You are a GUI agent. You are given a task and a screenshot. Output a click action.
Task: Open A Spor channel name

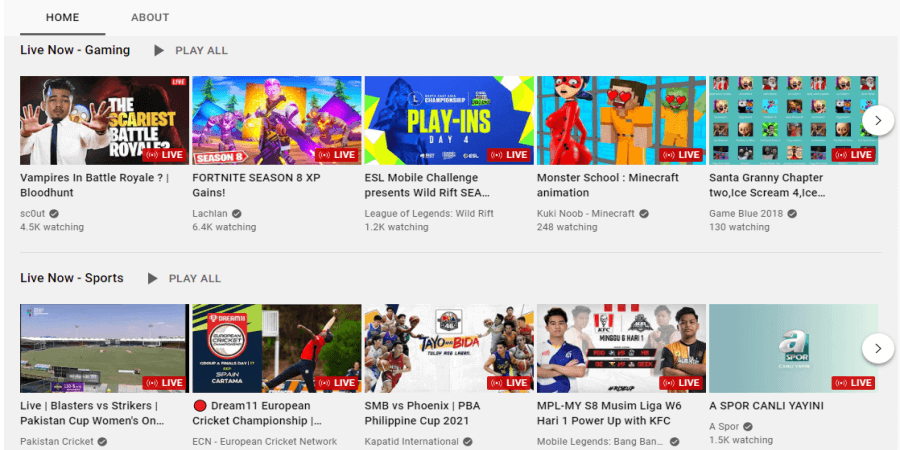[x=724, y=426]
